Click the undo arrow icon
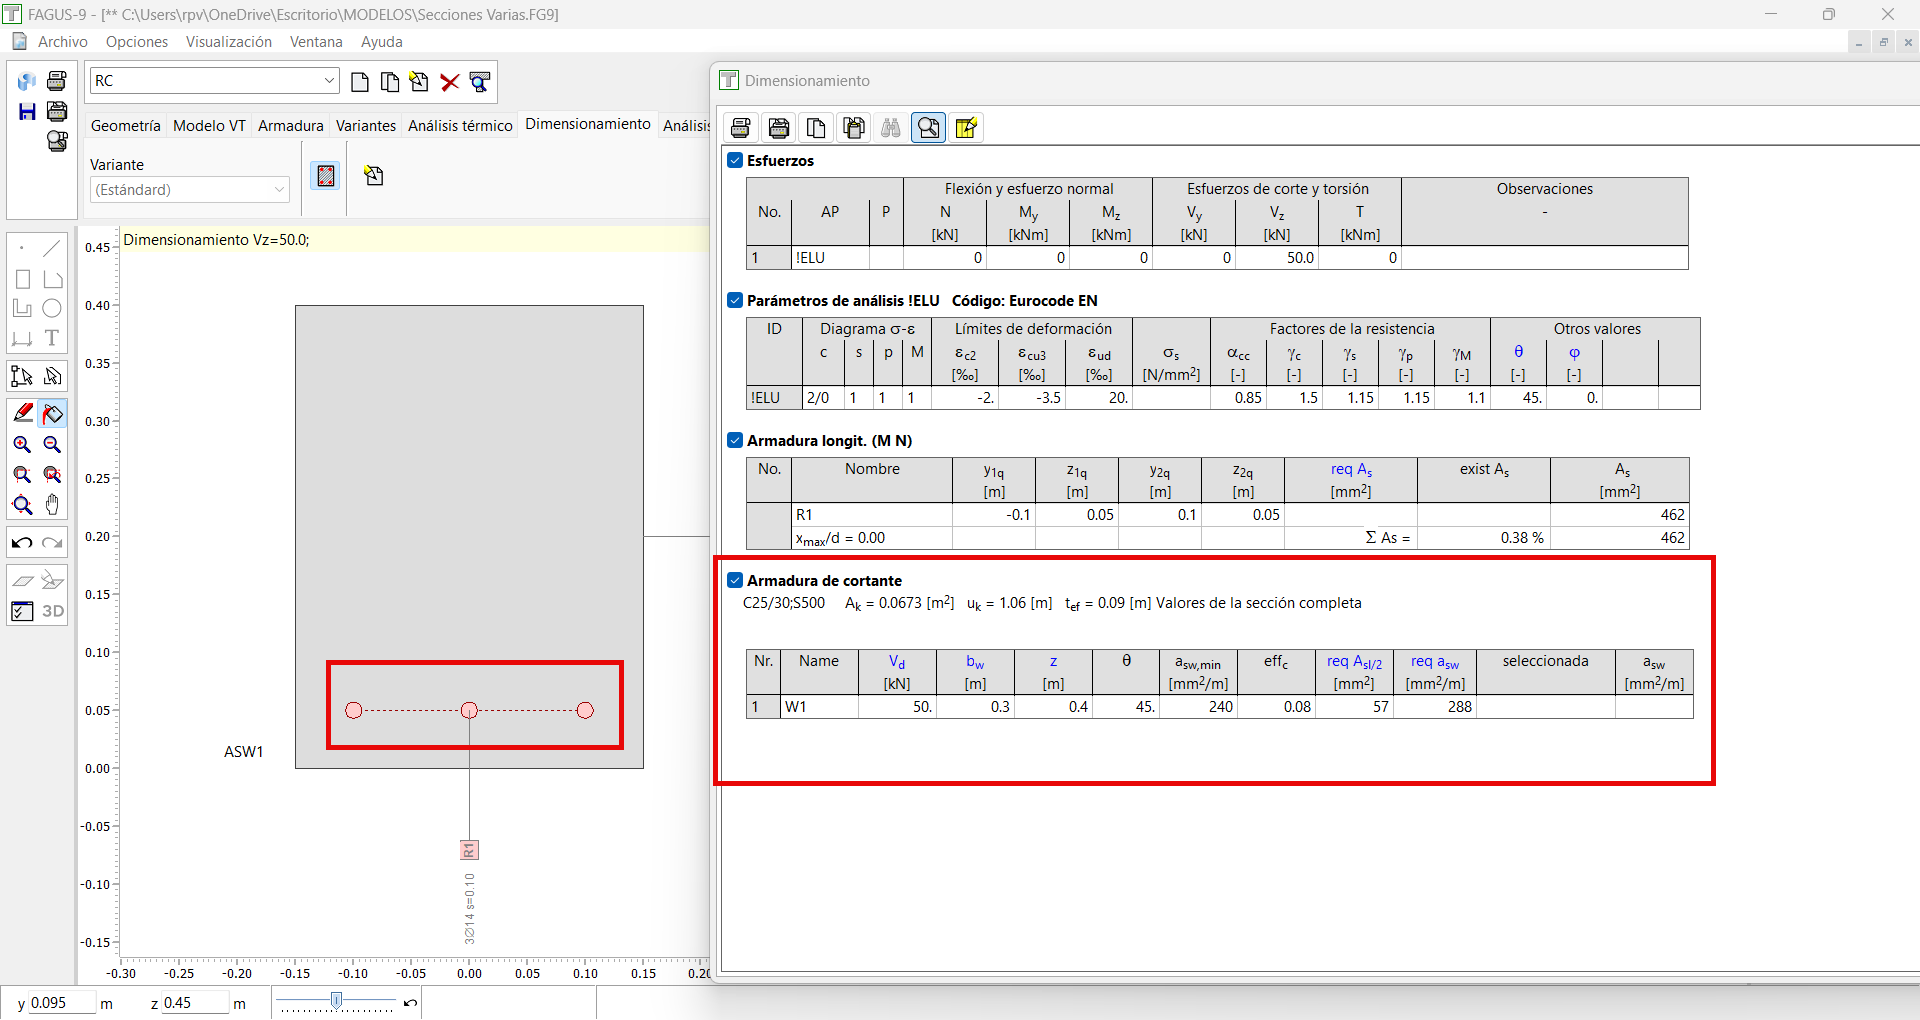1920x1020 pixels. [22, 543]
